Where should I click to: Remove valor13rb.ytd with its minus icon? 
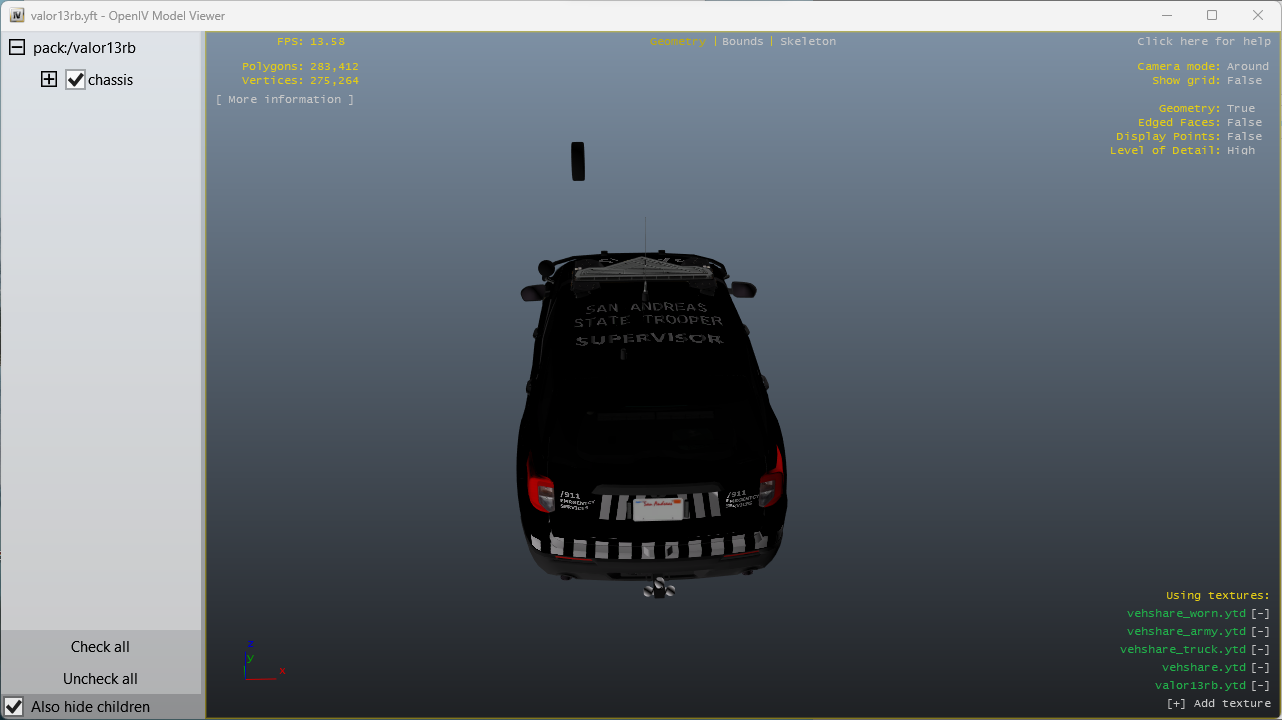click(1260, 686)
